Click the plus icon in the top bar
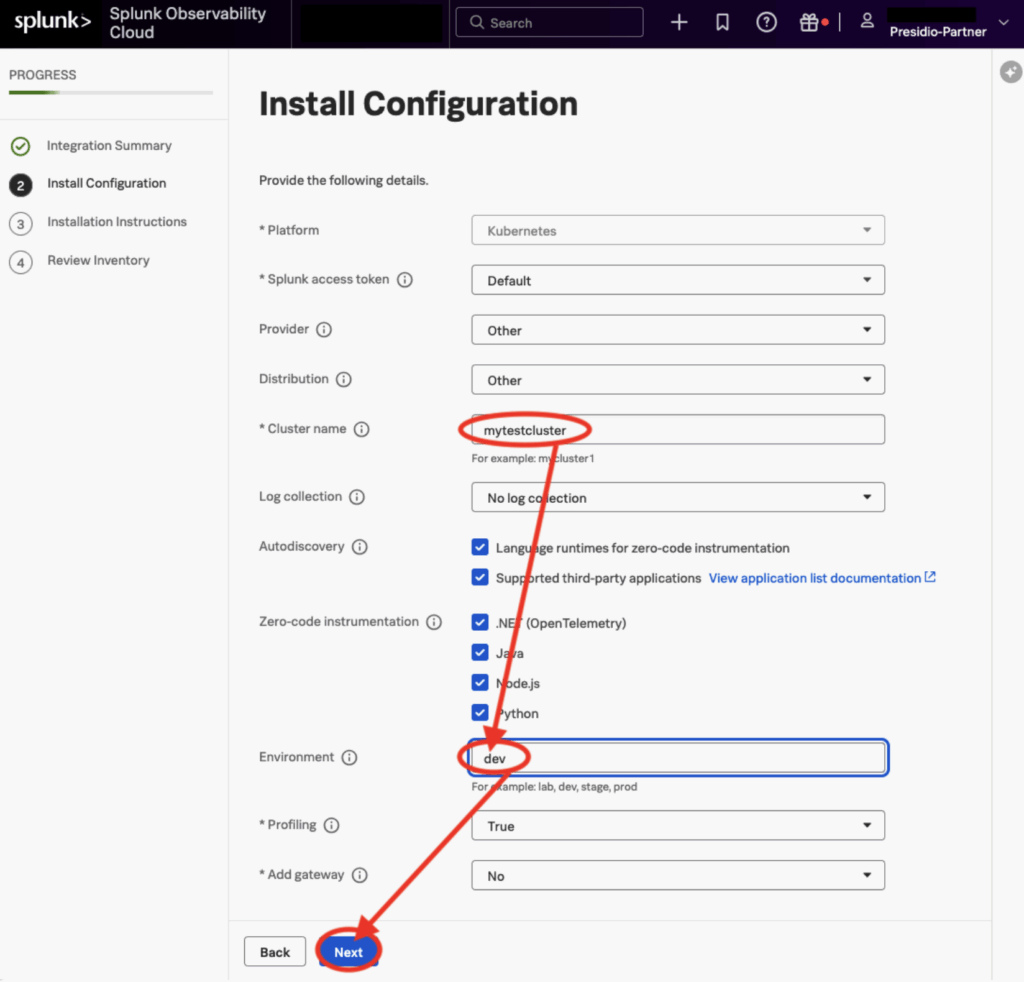 [678, 21]
